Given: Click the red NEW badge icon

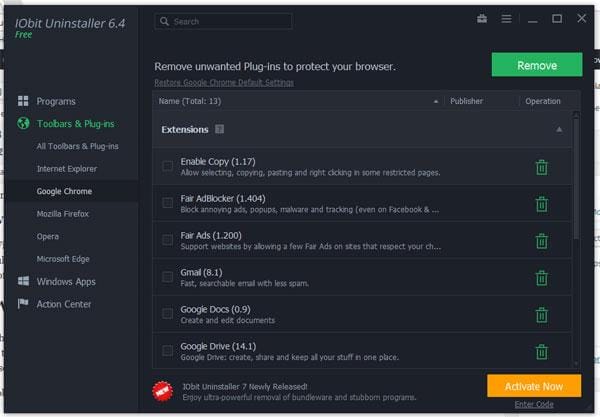Looking at the screenshot, I should click(163, 391).
